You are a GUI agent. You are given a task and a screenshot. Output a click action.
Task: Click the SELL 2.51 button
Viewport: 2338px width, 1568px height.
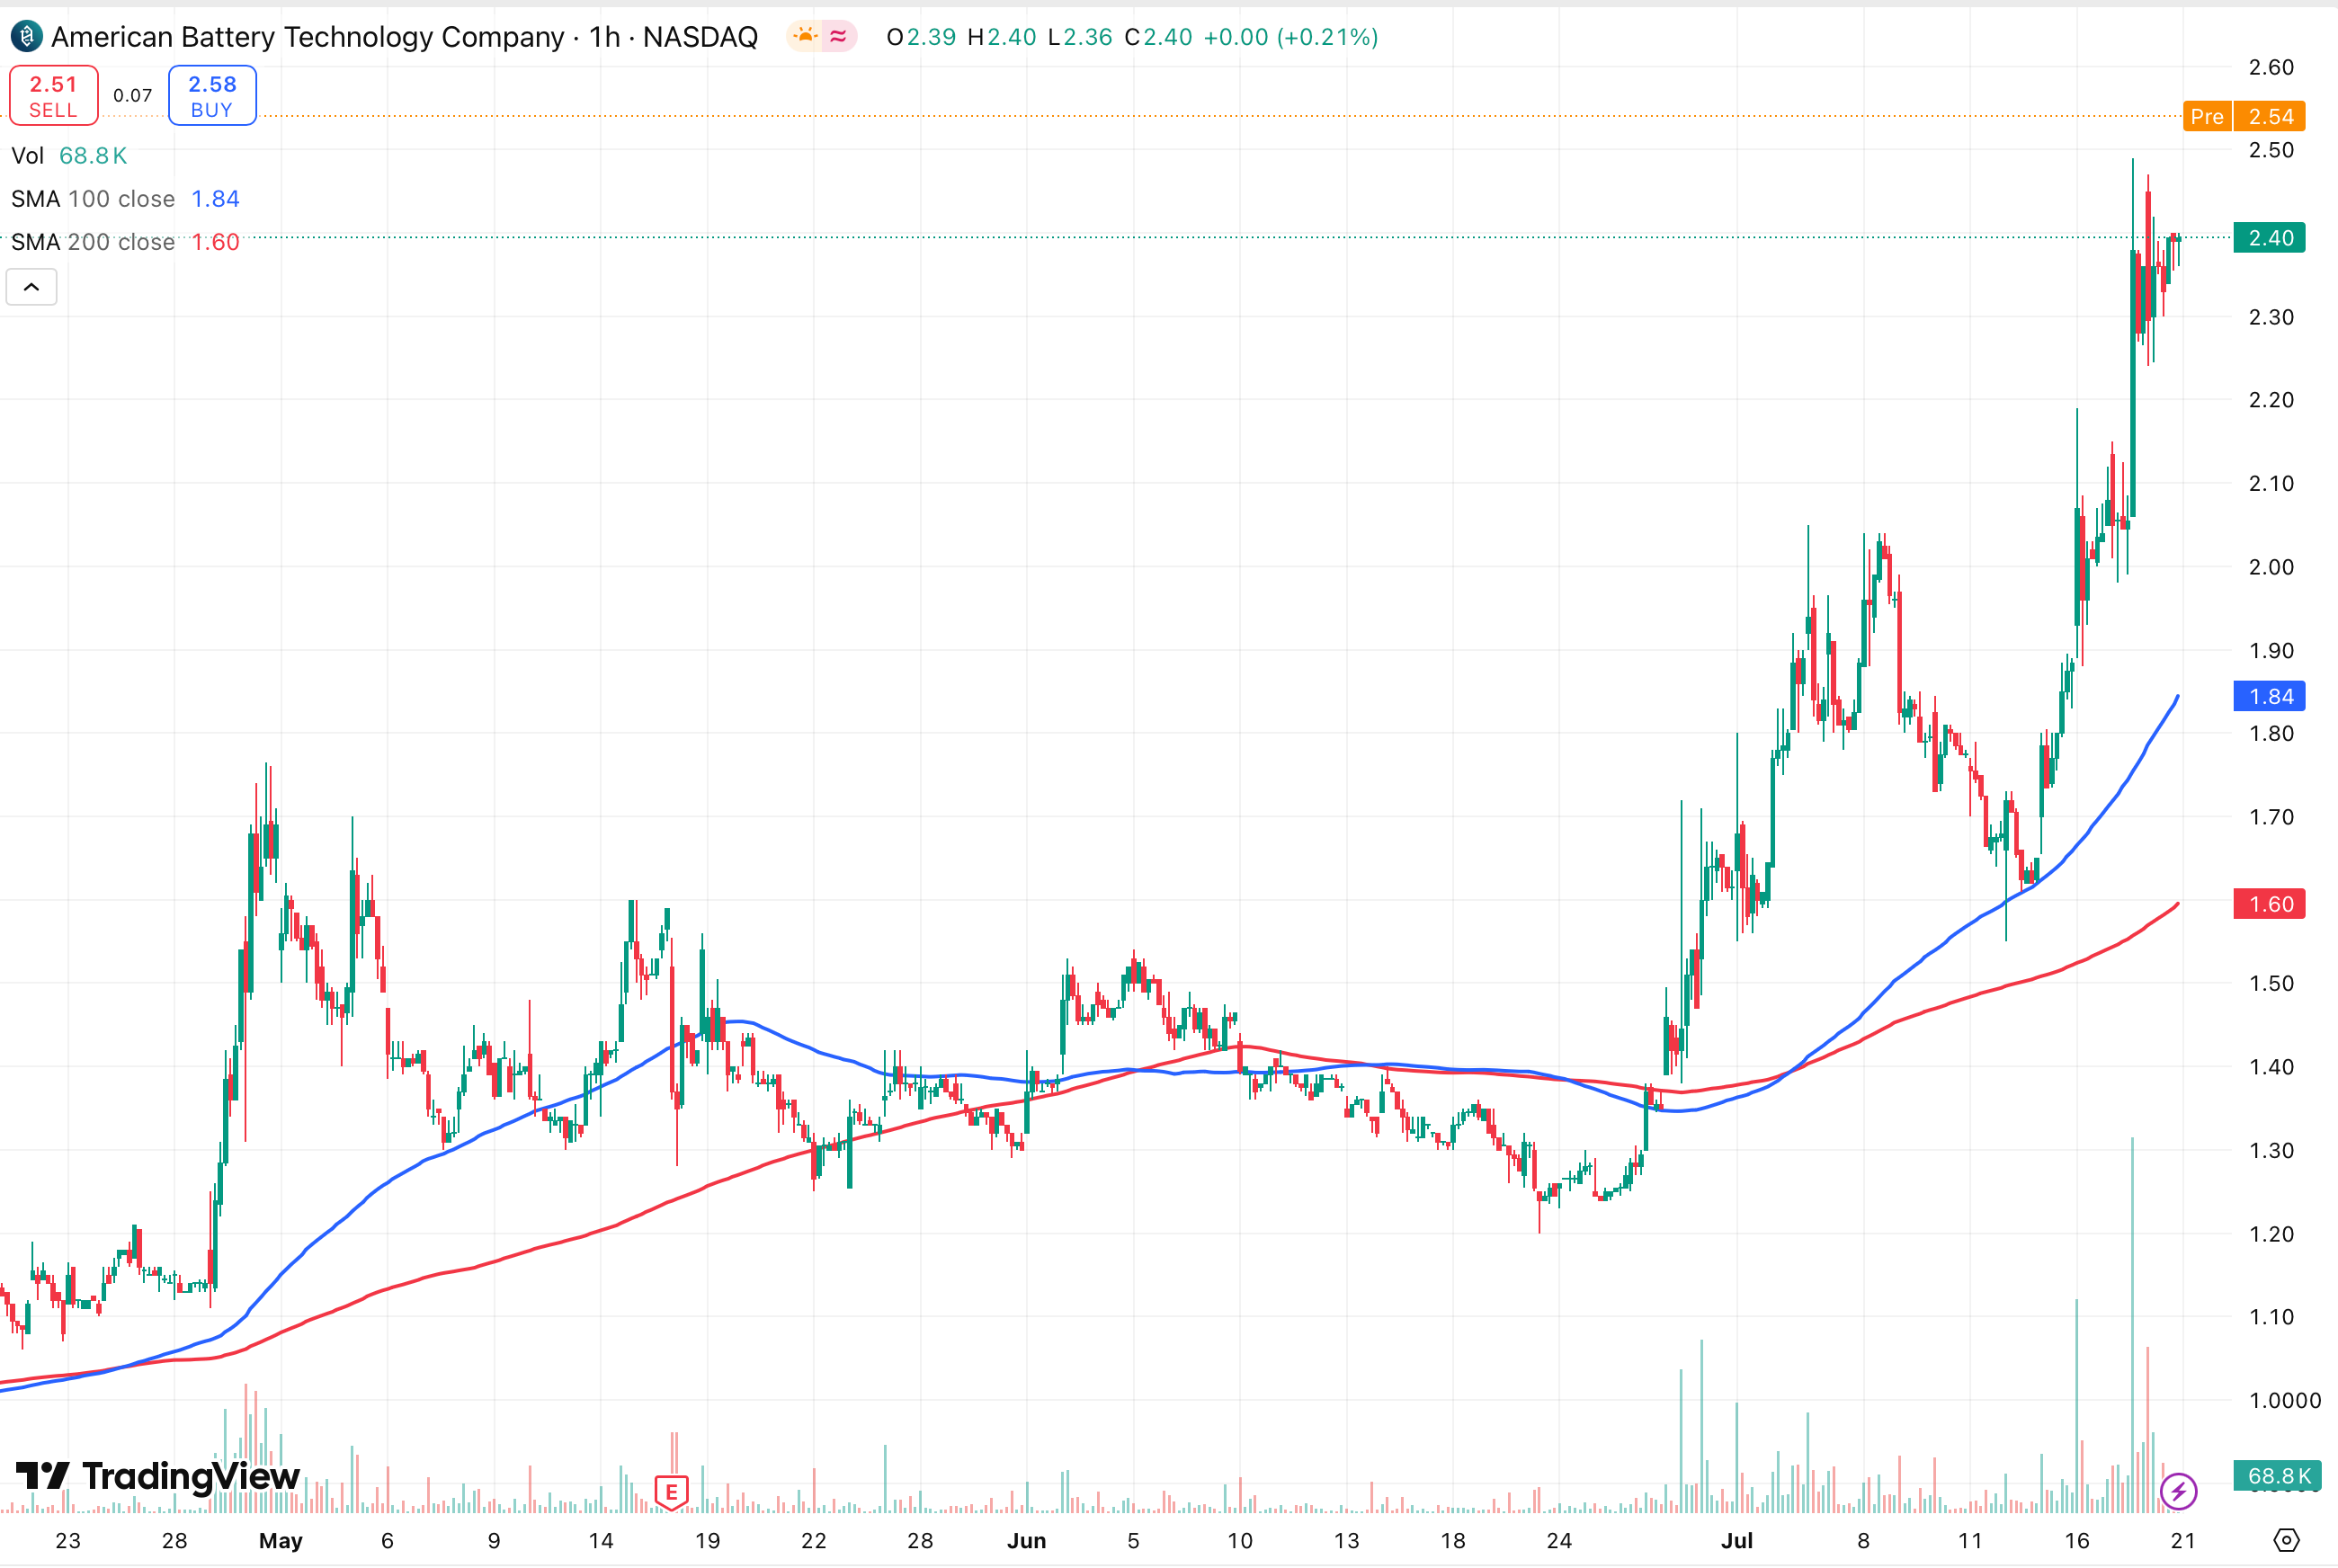(53, 96)
